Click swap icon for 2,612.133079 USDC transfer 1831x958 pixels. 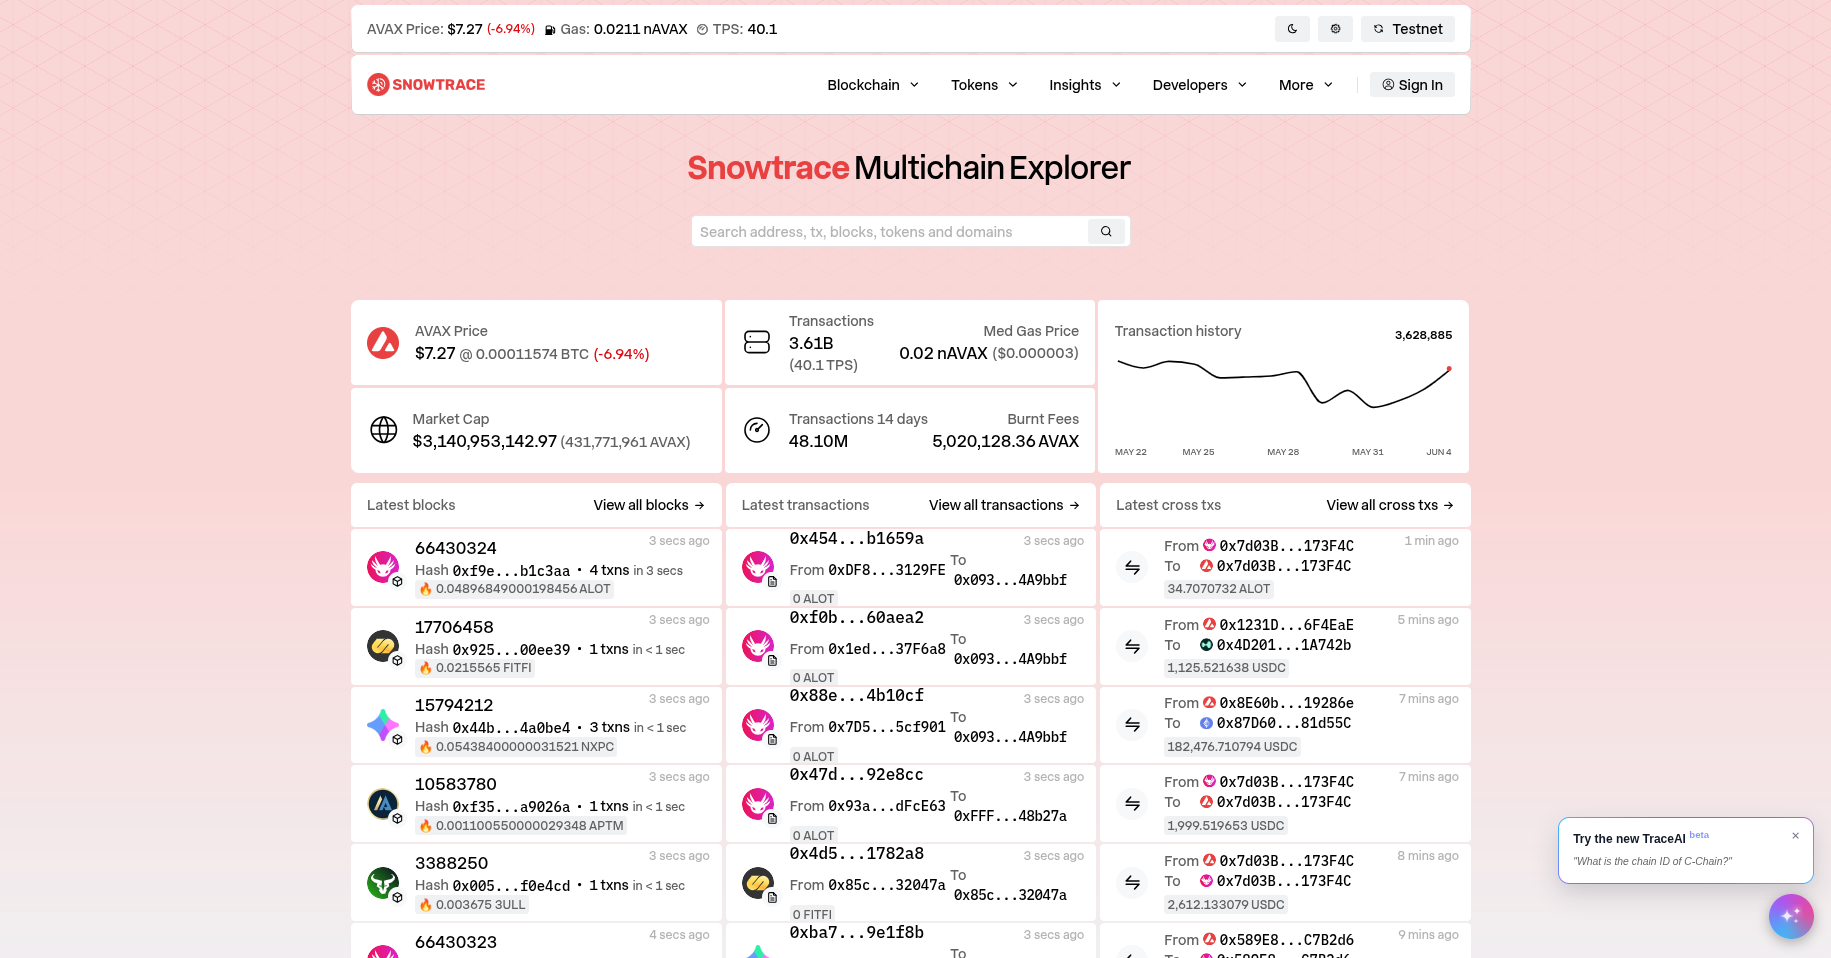(1132, 882)
